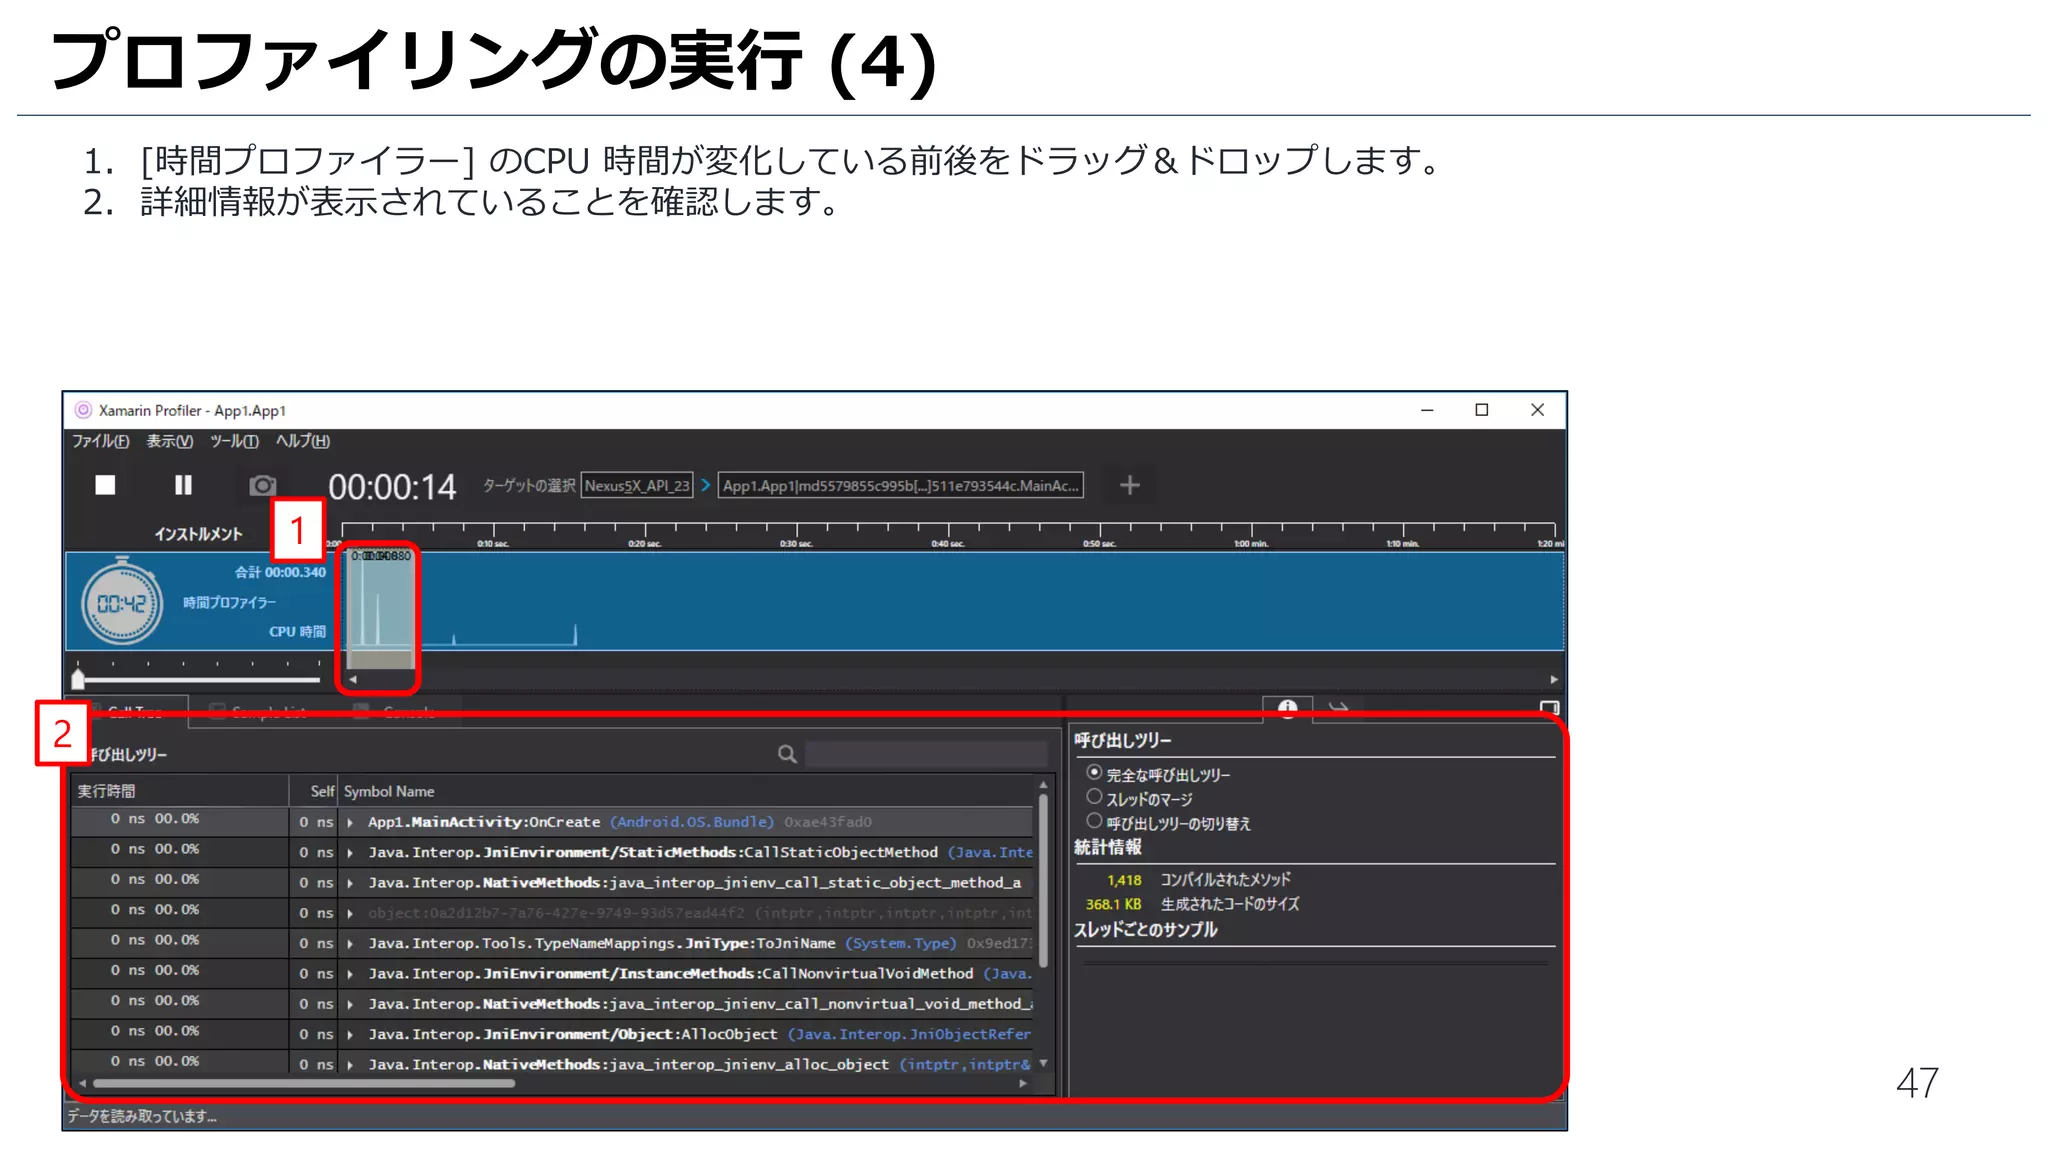Viewport: 2048px width, 1152px height.
Task: Open the info panel tab icon
Action: click(1287, 707)
